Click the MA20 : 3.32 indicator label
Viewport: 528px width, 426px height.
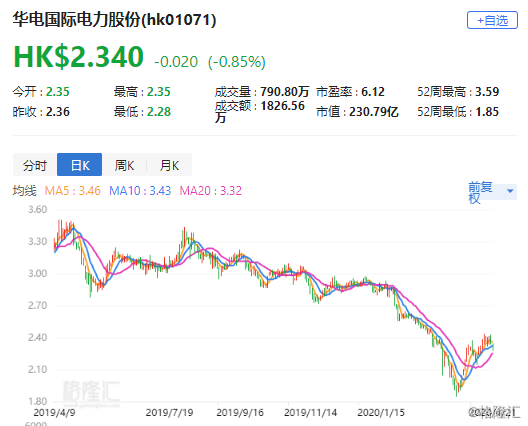pos(210,191)
